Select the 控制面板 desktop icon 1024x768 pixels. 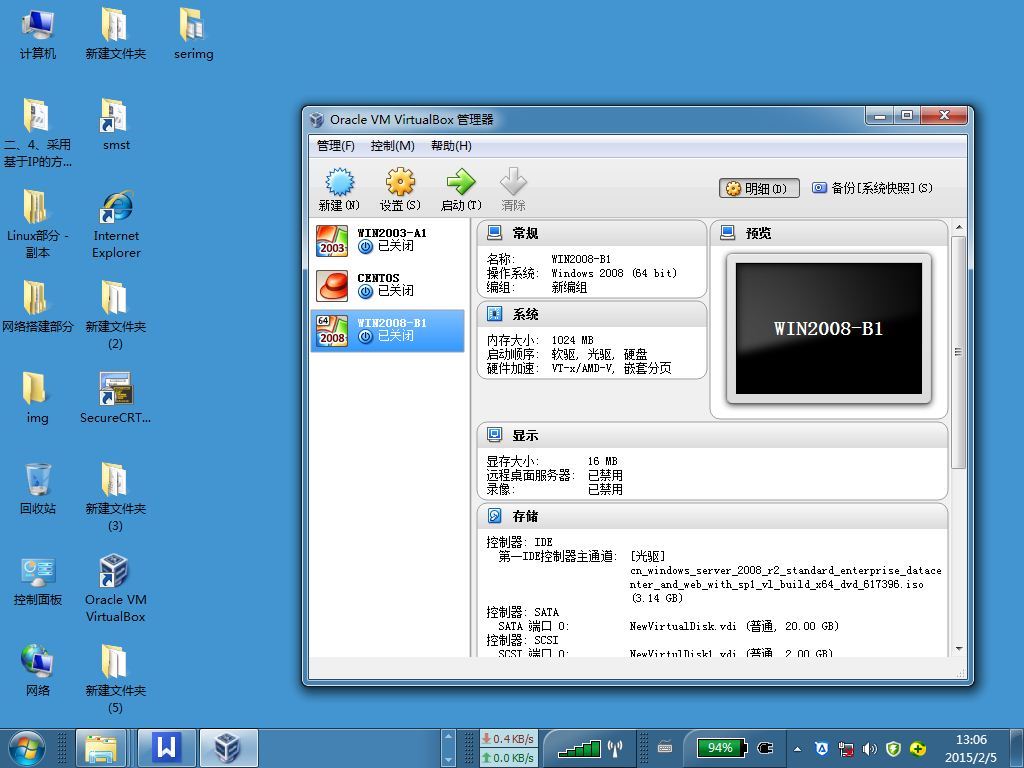(37, 580)
